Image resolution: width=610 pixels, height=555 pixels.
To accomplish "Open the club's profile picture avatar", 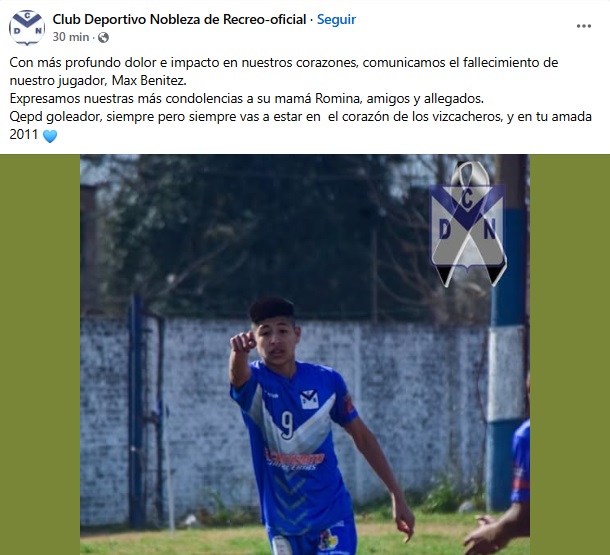I will [x=27, y=27].
